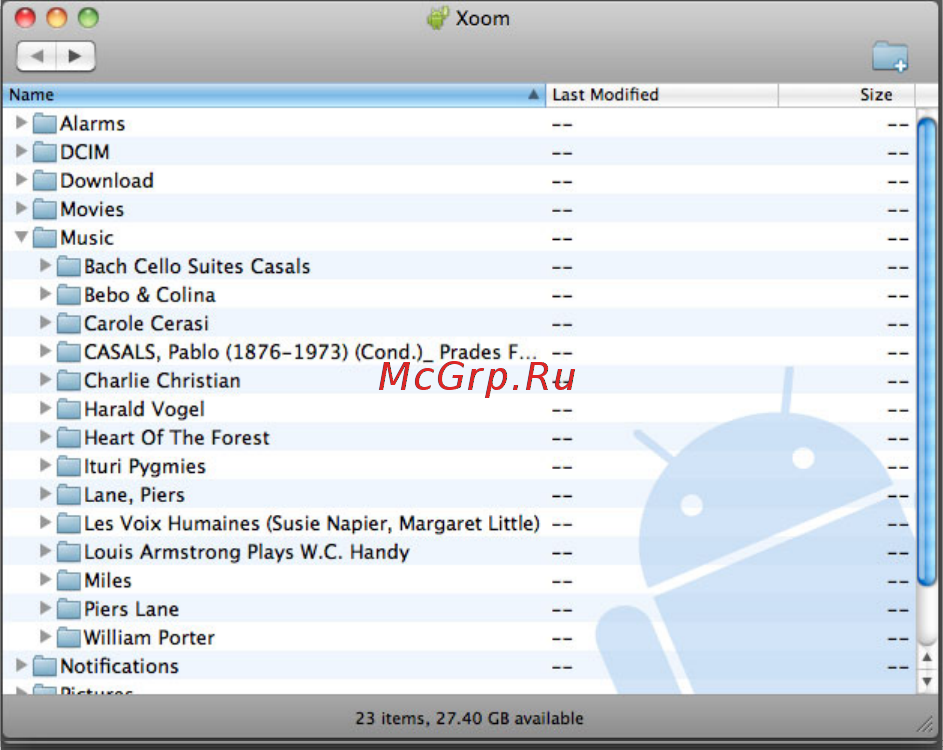The height and width of the screenshot is (750, 943).
Task: Select Louis Armstrong Plays W.C. Handy name
Action: coord(247,552)
